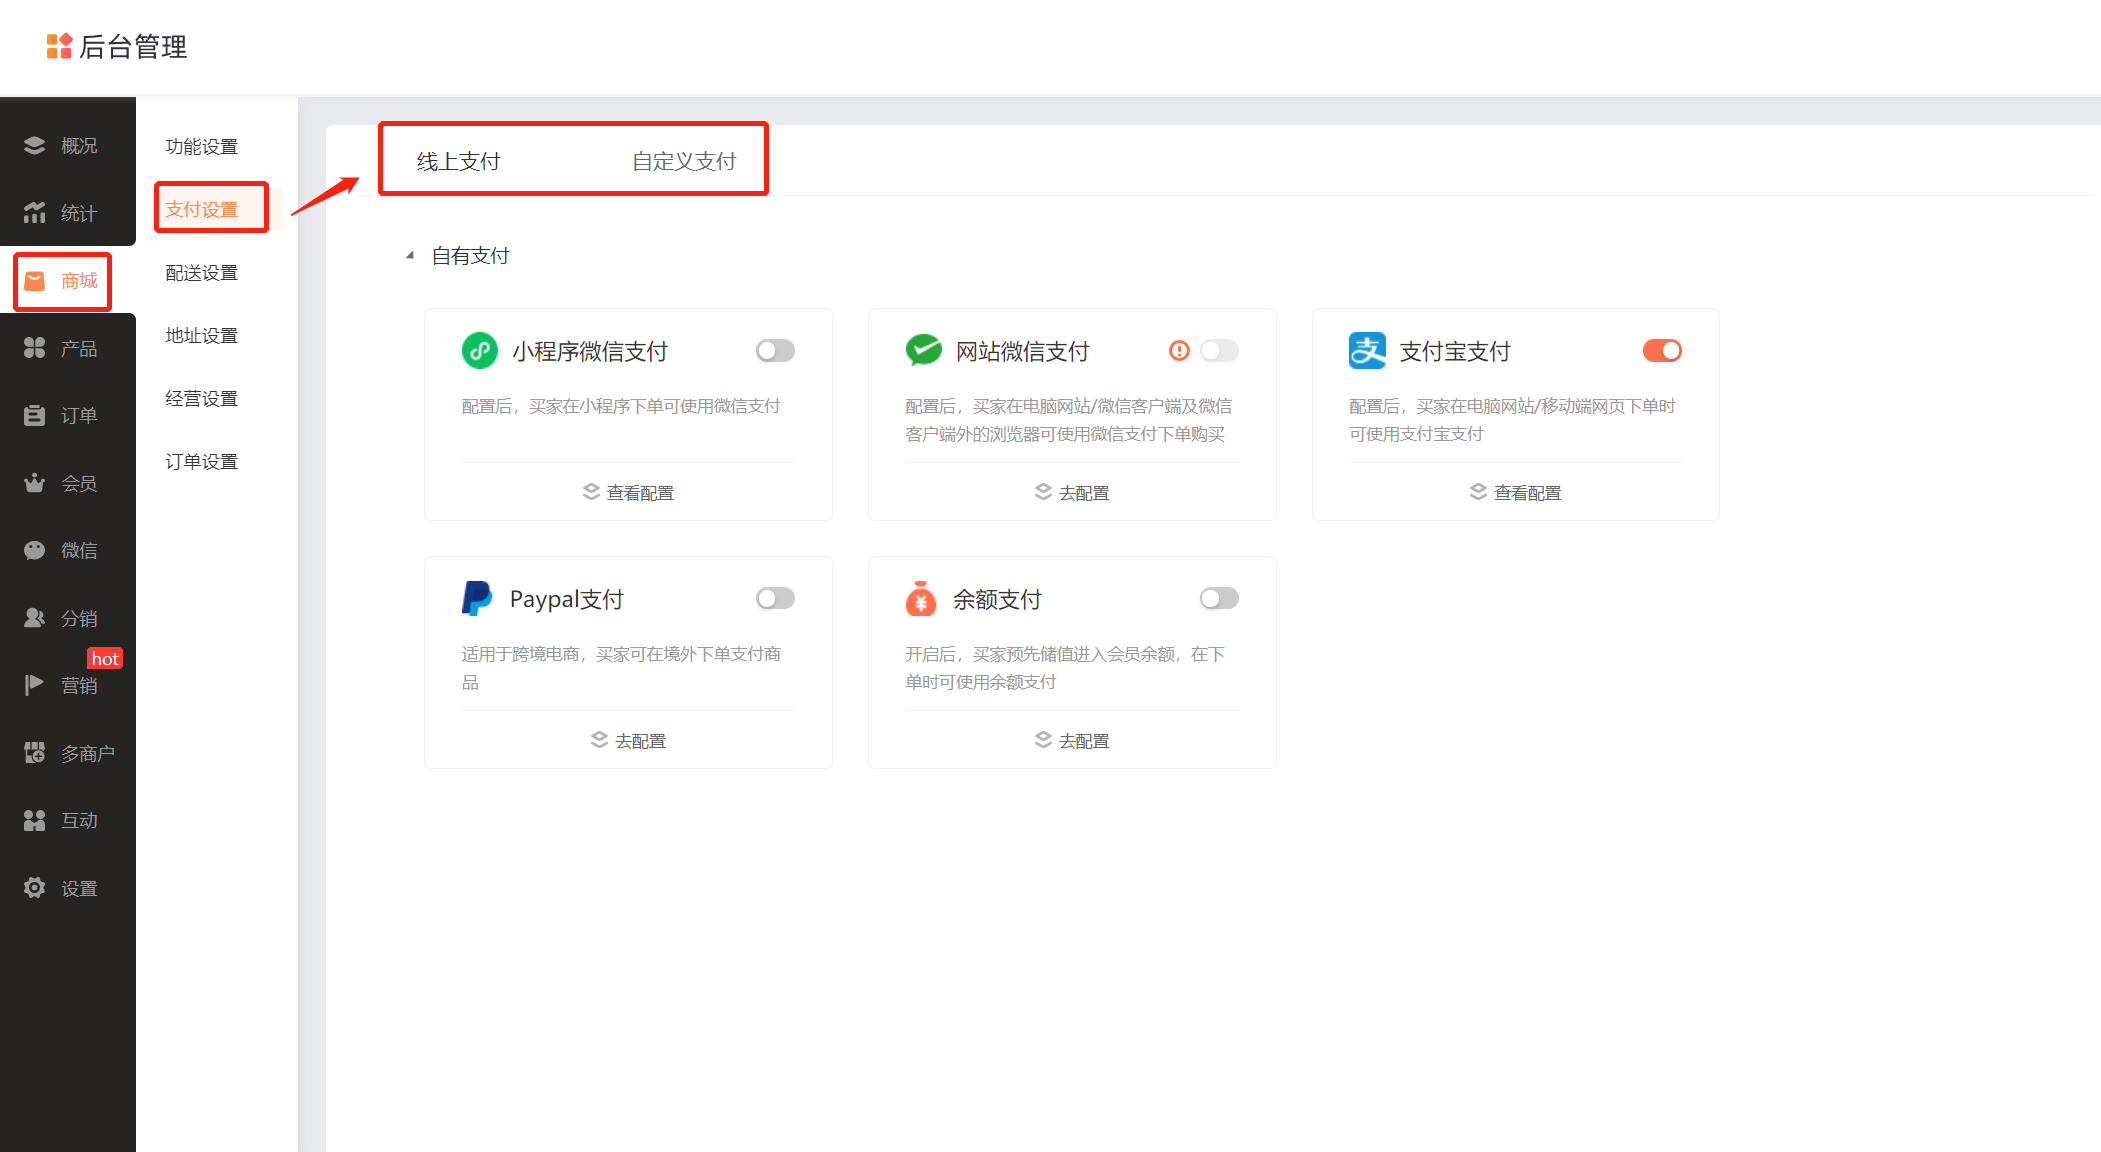Select the 支付设置 submenu item
Screen dimensions: 2101x1152
202,209
